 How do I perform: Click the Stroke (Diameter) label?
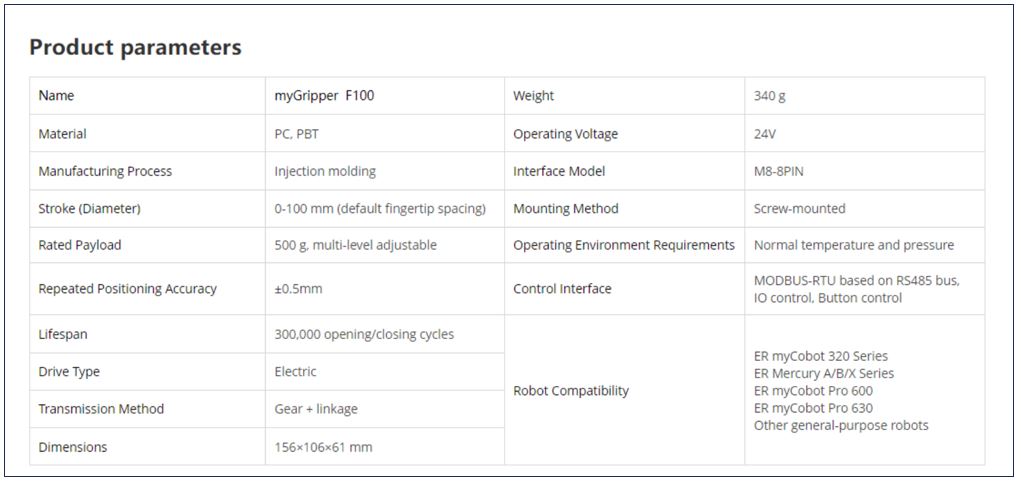89,209
